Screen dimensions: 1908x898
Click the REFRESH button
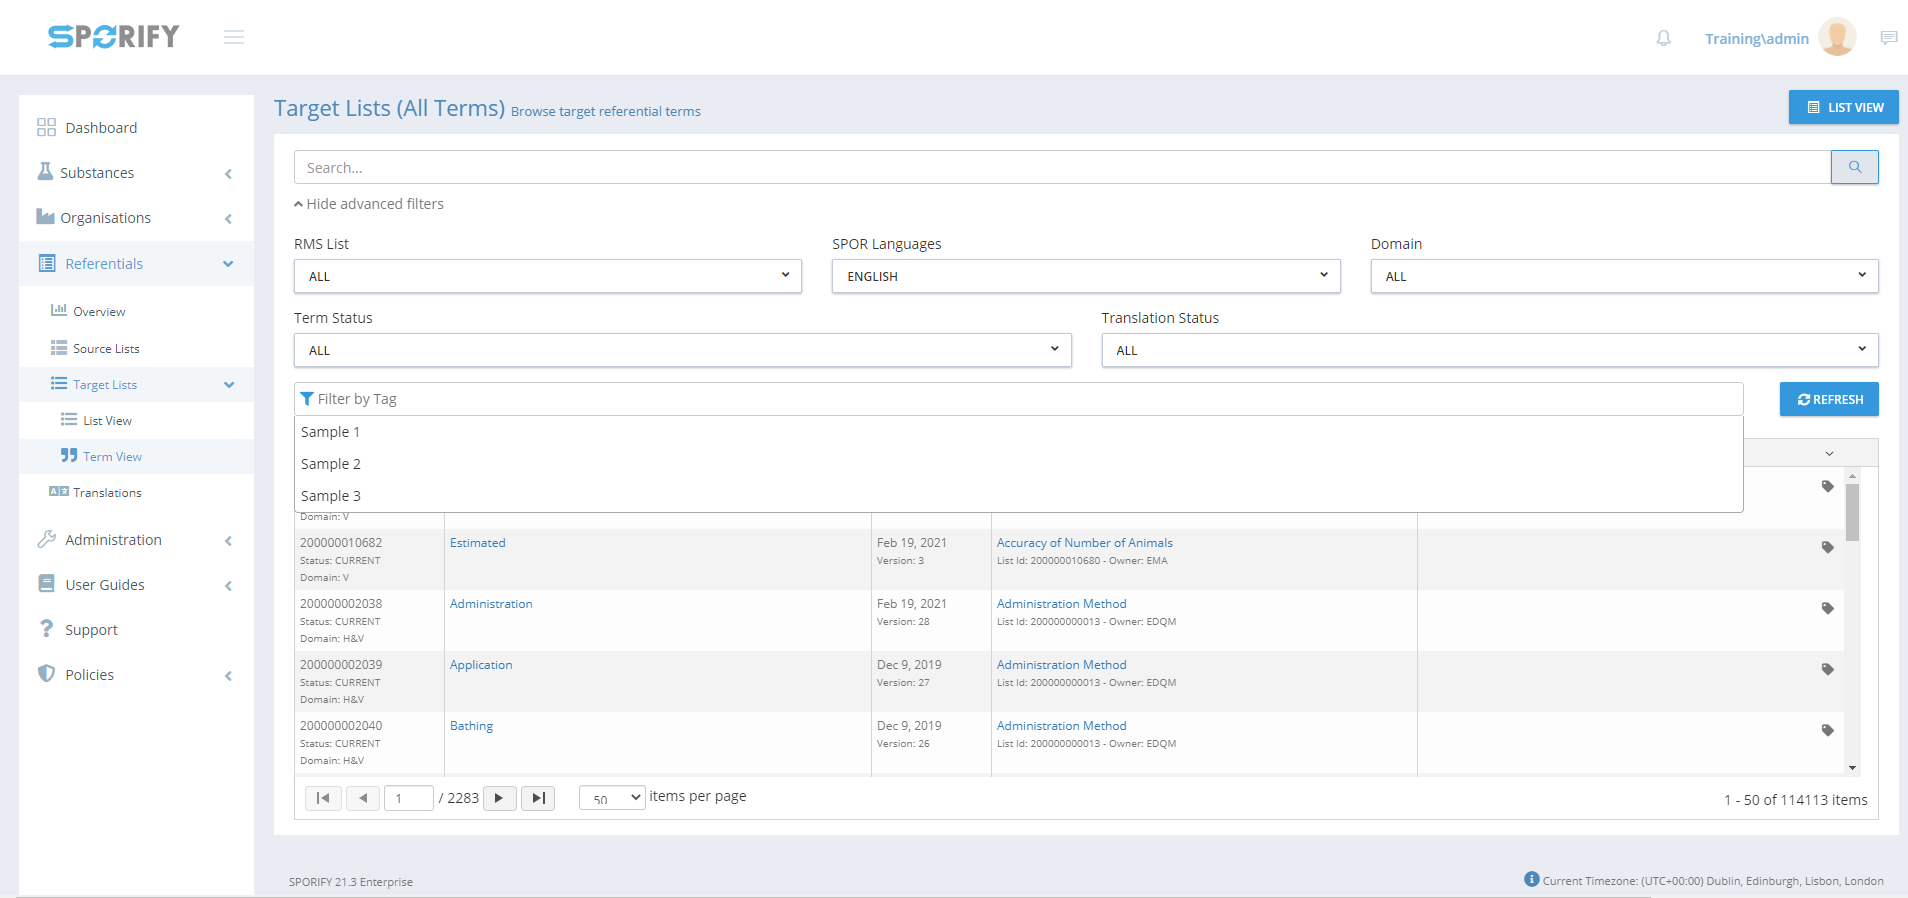(x=1828, y=399)
